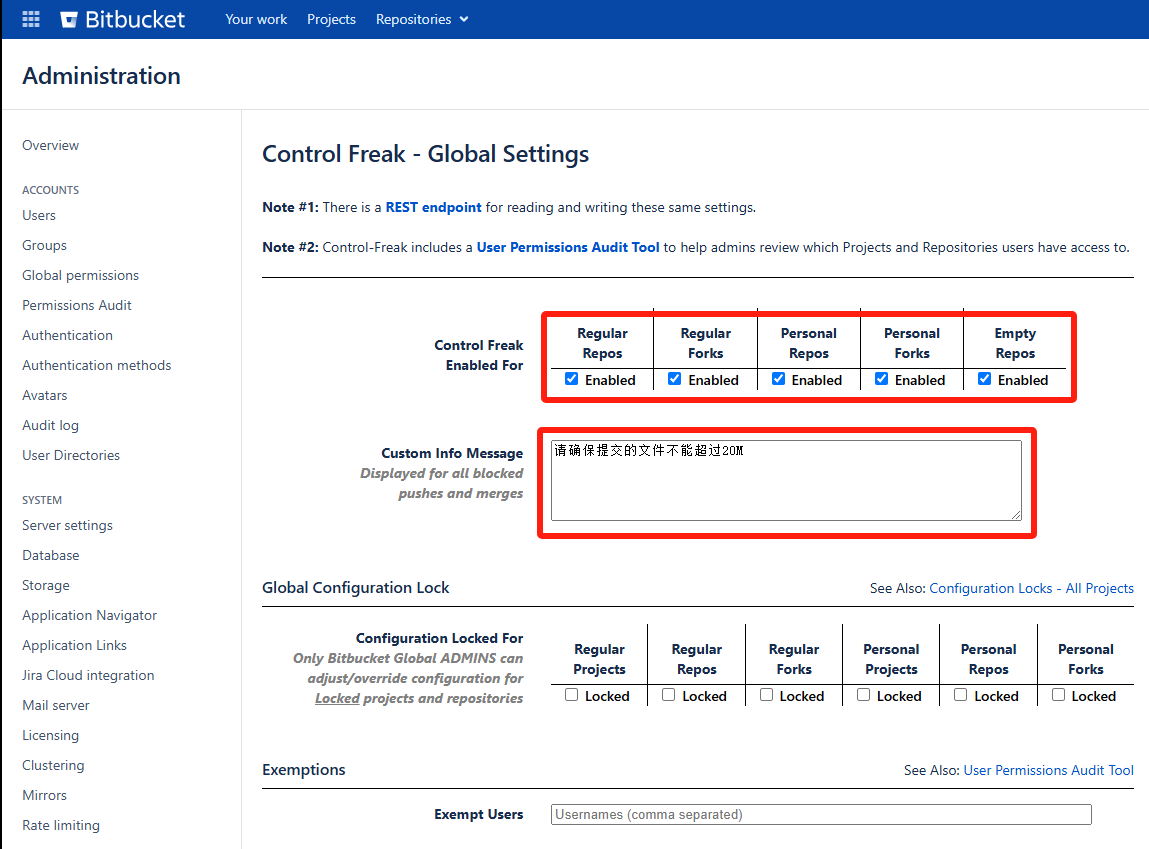Screen dimensions: 1149x849
Task: Open Server settings page
Action: [x=67, y=525]
